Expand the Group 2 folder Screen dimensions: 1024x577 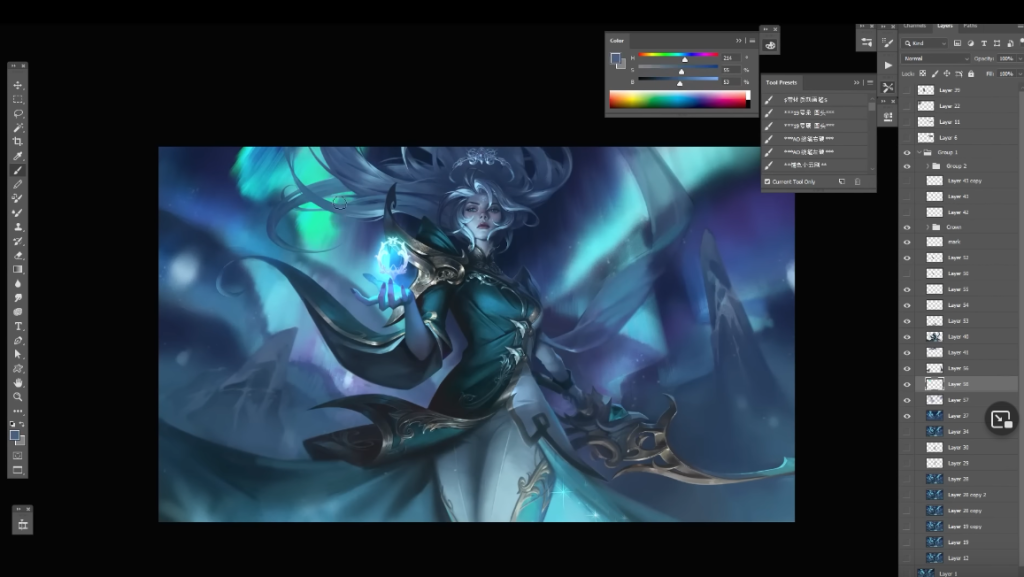(925, 166)
